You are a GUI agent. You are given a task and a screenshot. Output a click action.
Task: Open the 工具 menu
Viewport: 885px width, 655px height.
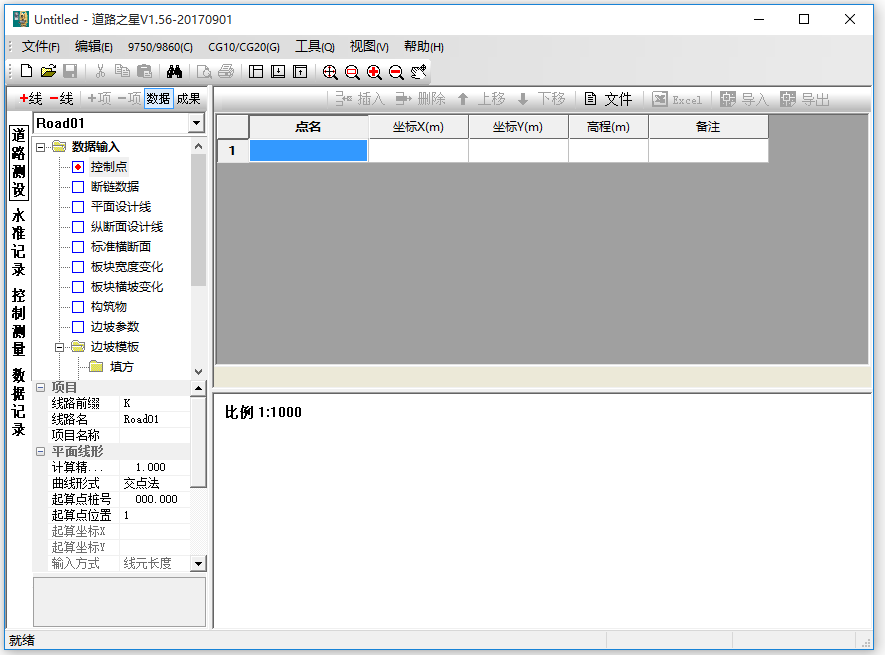point(314,47)
